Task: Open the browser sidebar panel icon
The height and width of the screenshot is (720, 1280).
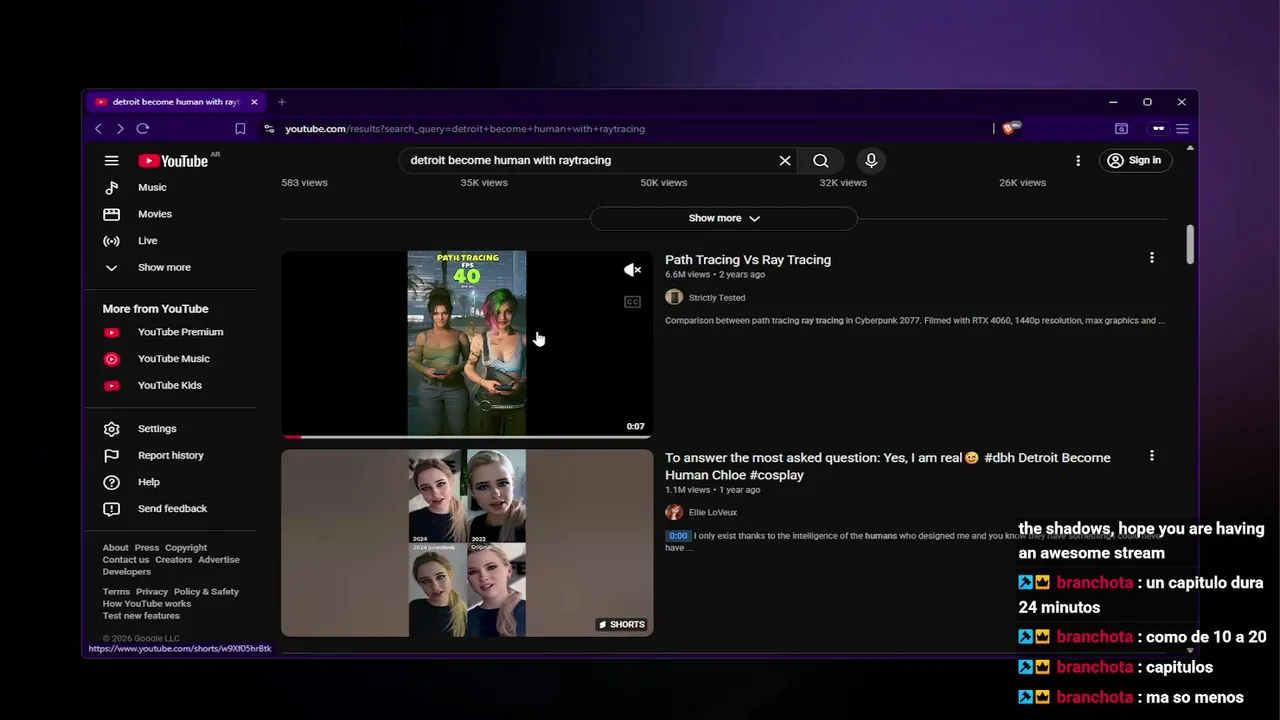Action: point(1122,129)
